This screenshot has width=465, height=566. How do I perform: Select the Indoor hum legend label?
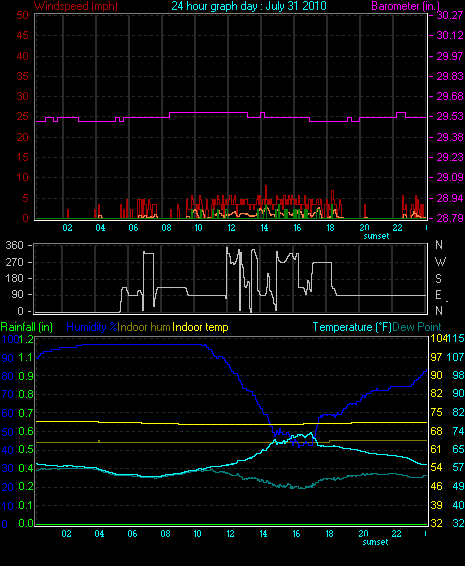(144, 327)
